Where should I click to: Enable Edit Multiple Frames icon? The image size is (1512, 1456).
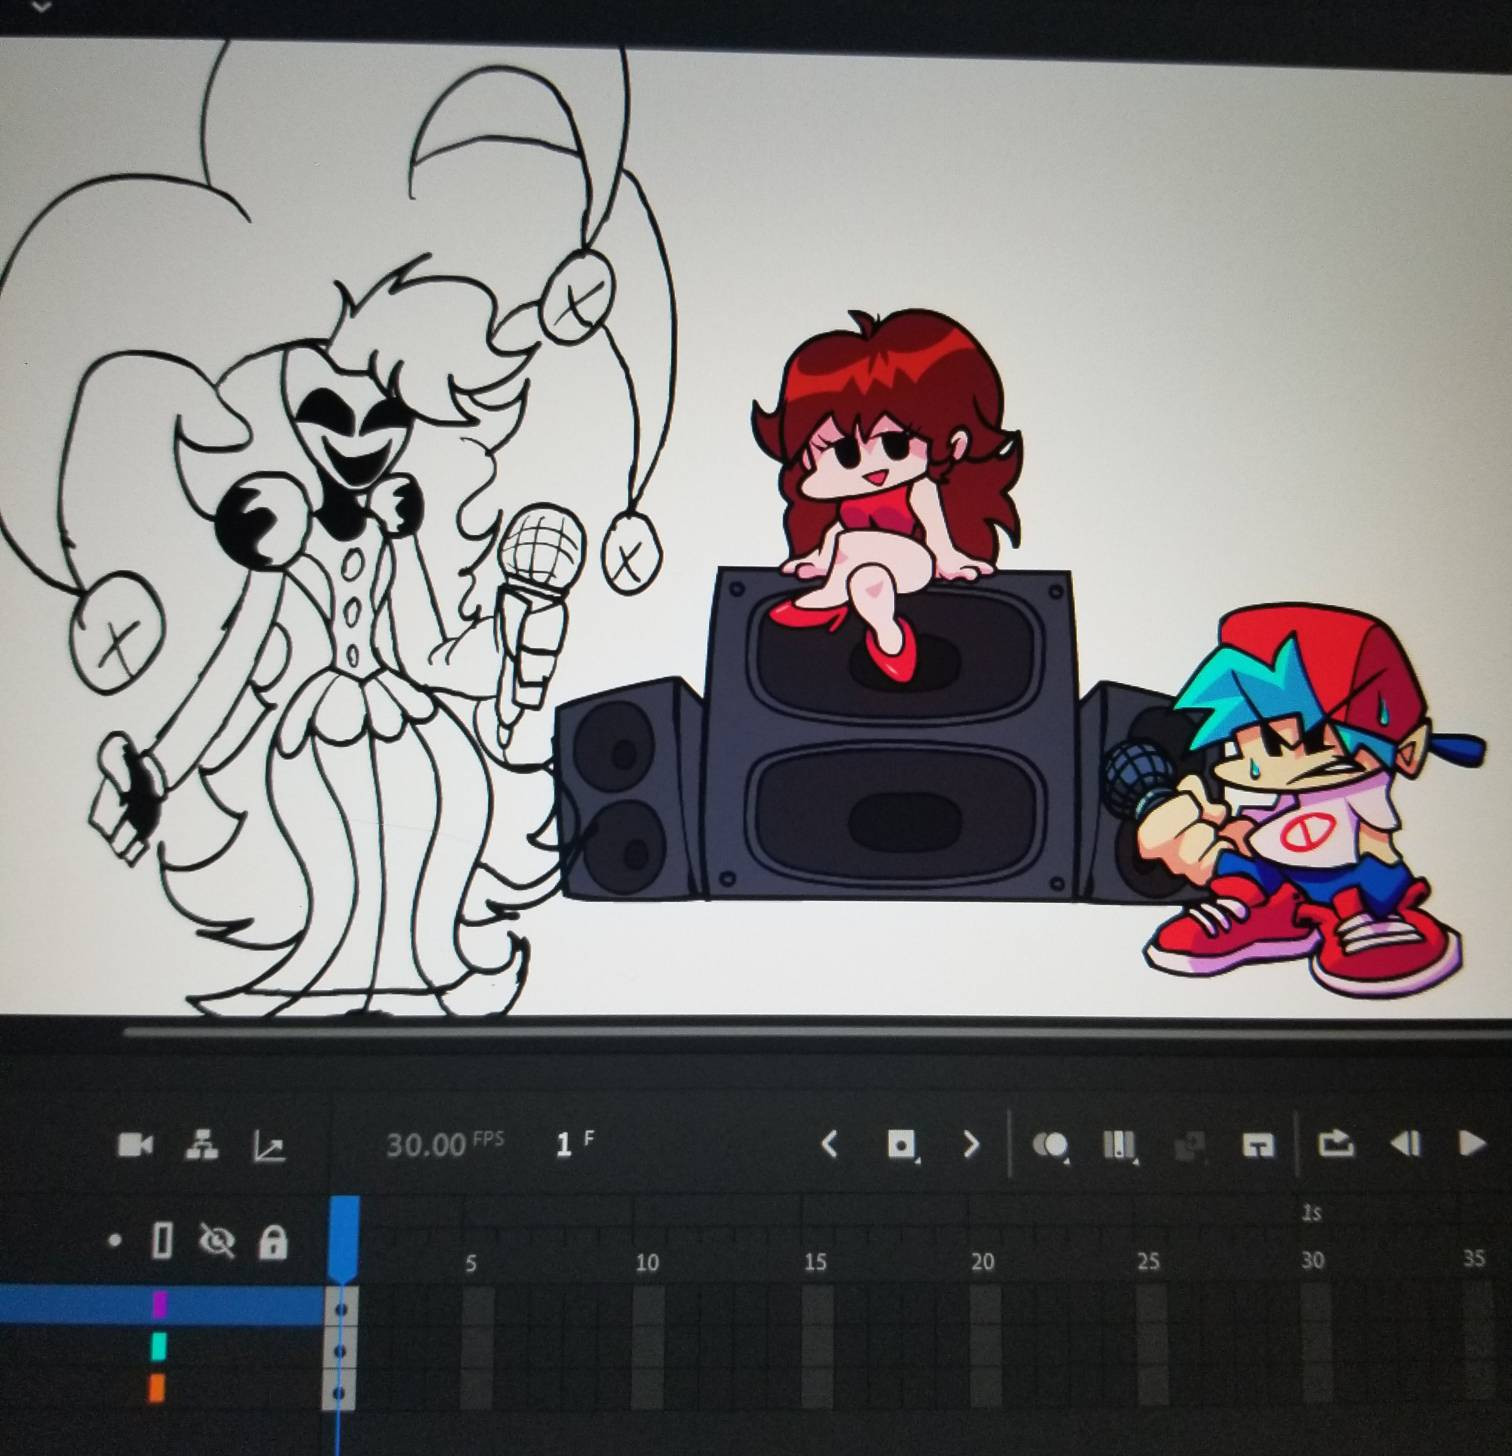(1119, 1146)
